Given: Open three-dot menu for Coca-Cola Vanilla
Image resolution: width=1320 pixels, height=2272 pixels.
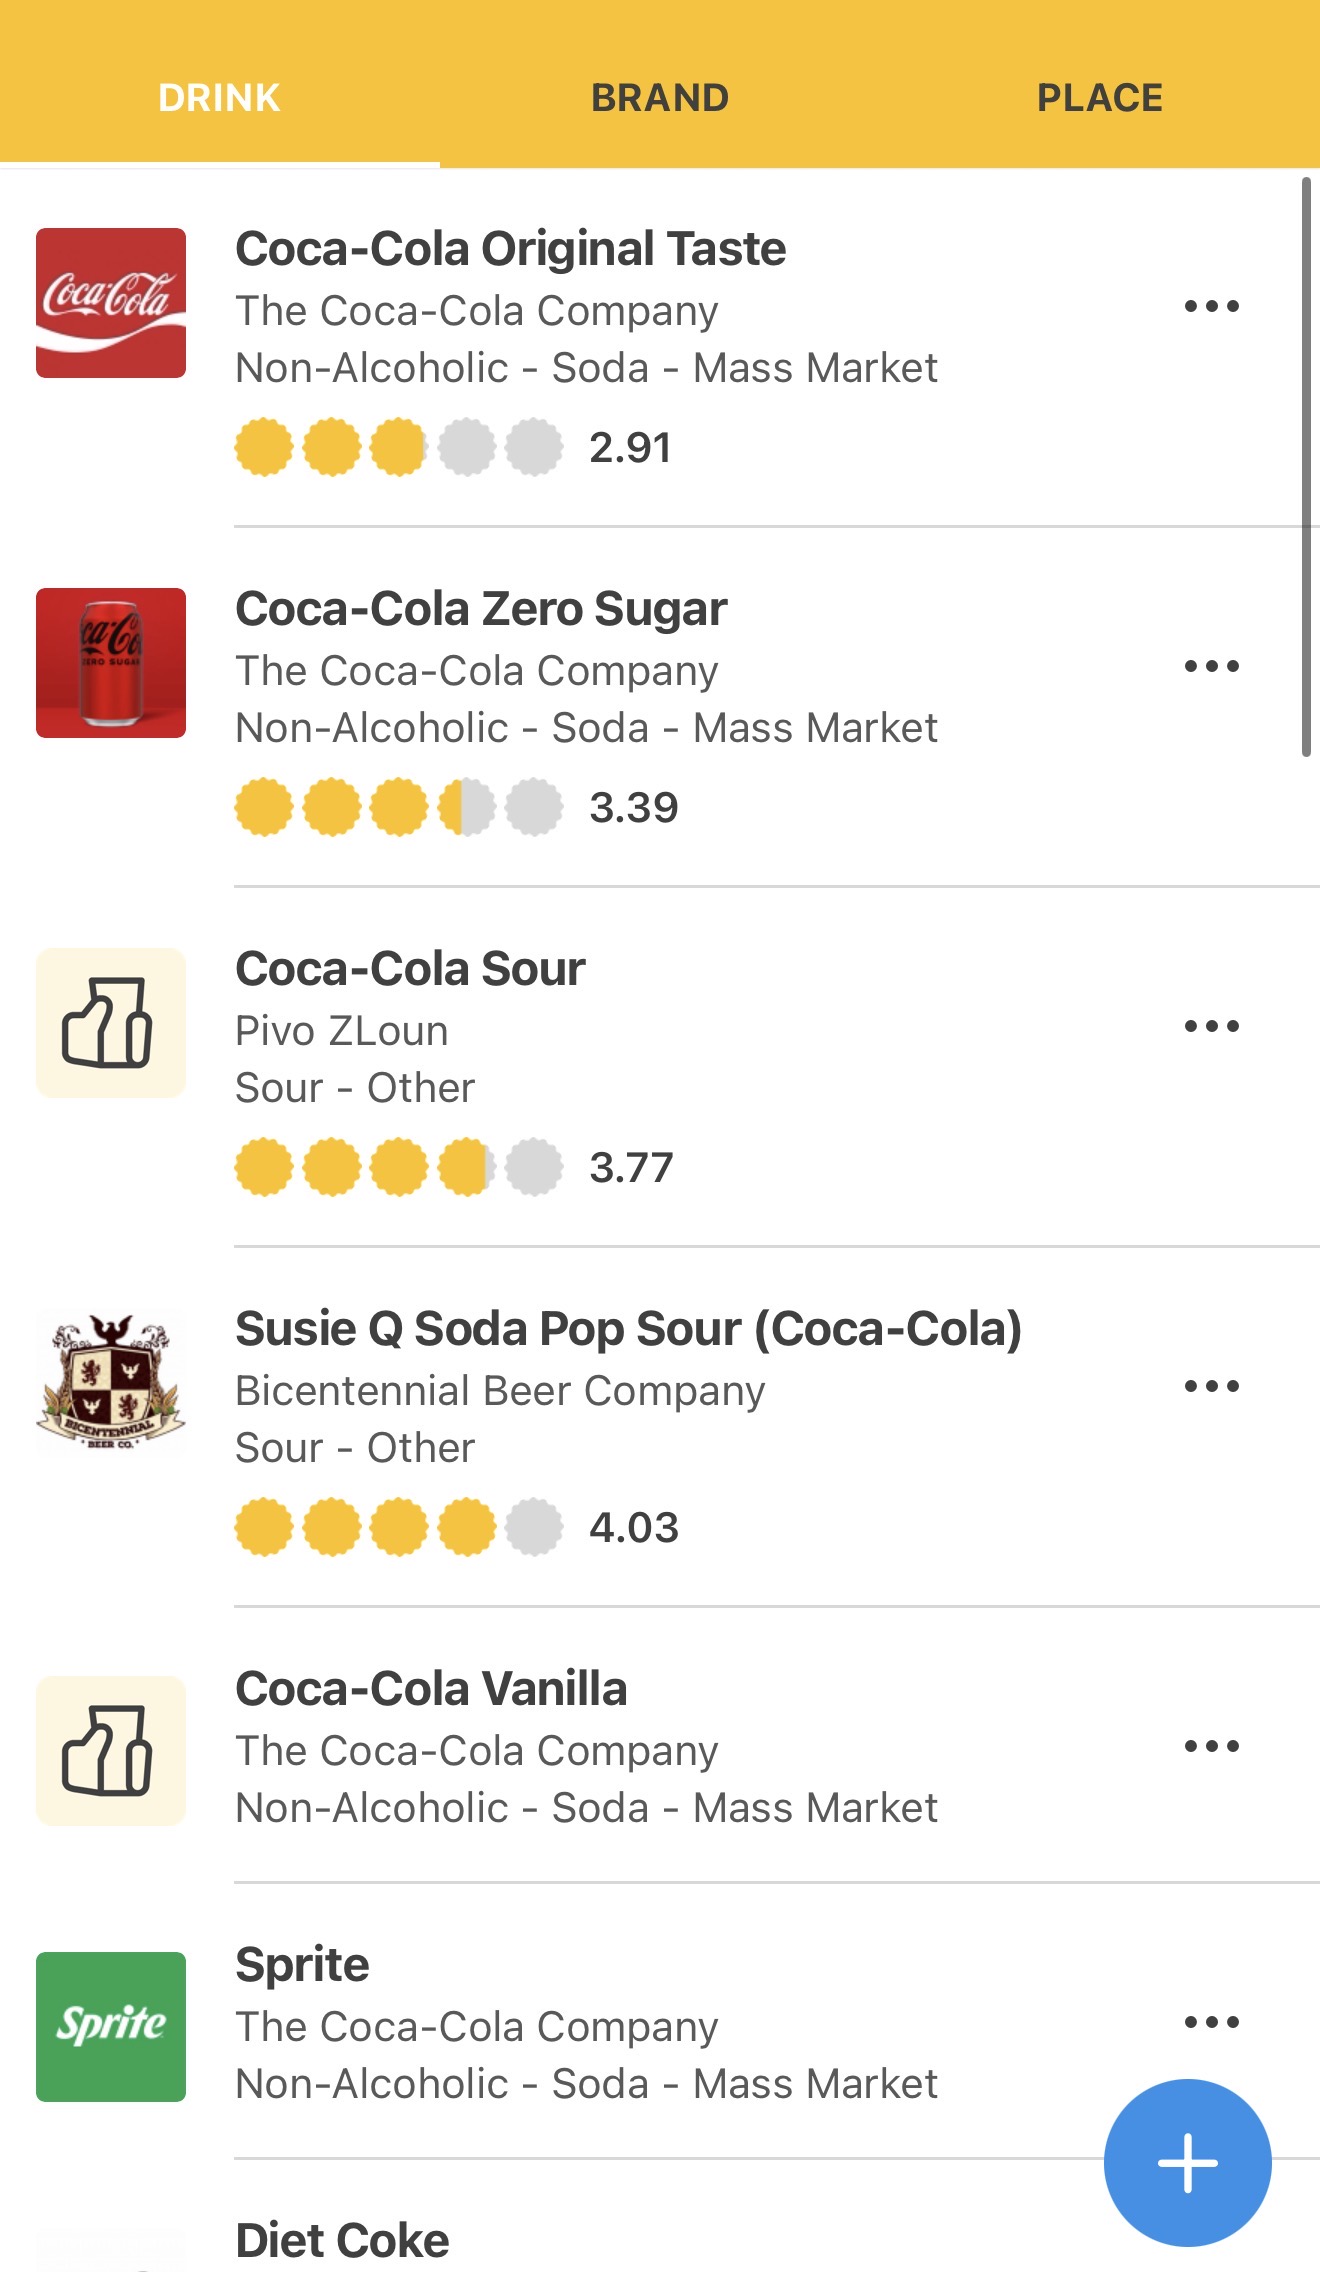Looking at the screenshot, I should (x=1211, y=1746).
